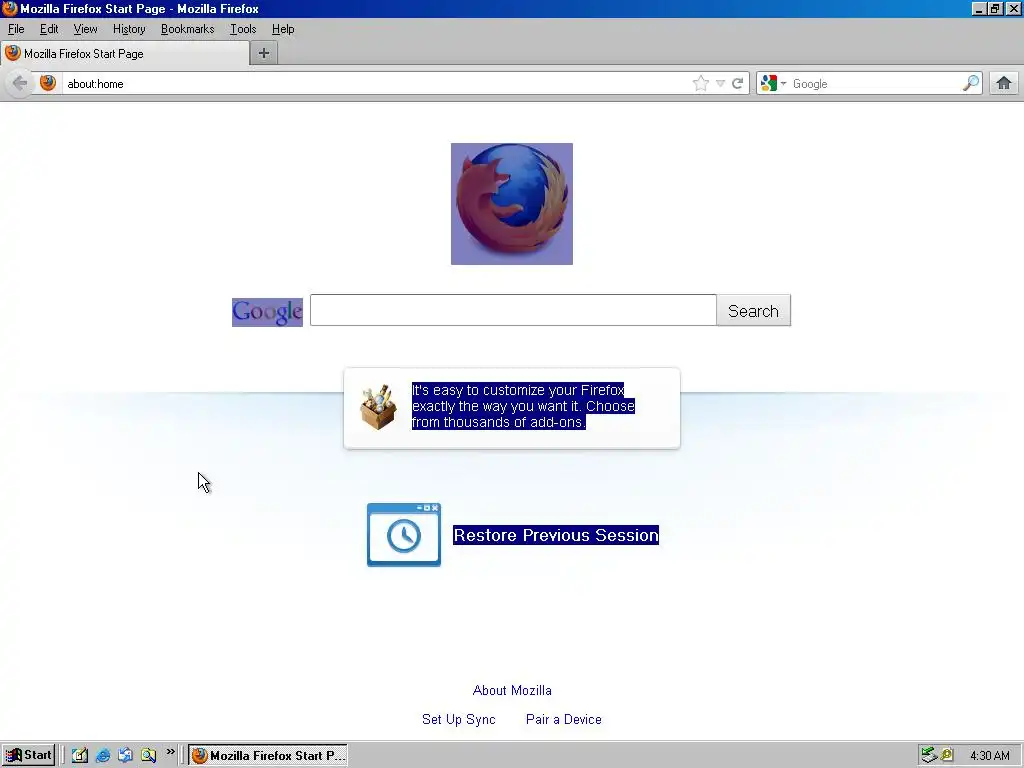Click the first quick launch notepad icon
1024x768 pixels.
point(80,755)
